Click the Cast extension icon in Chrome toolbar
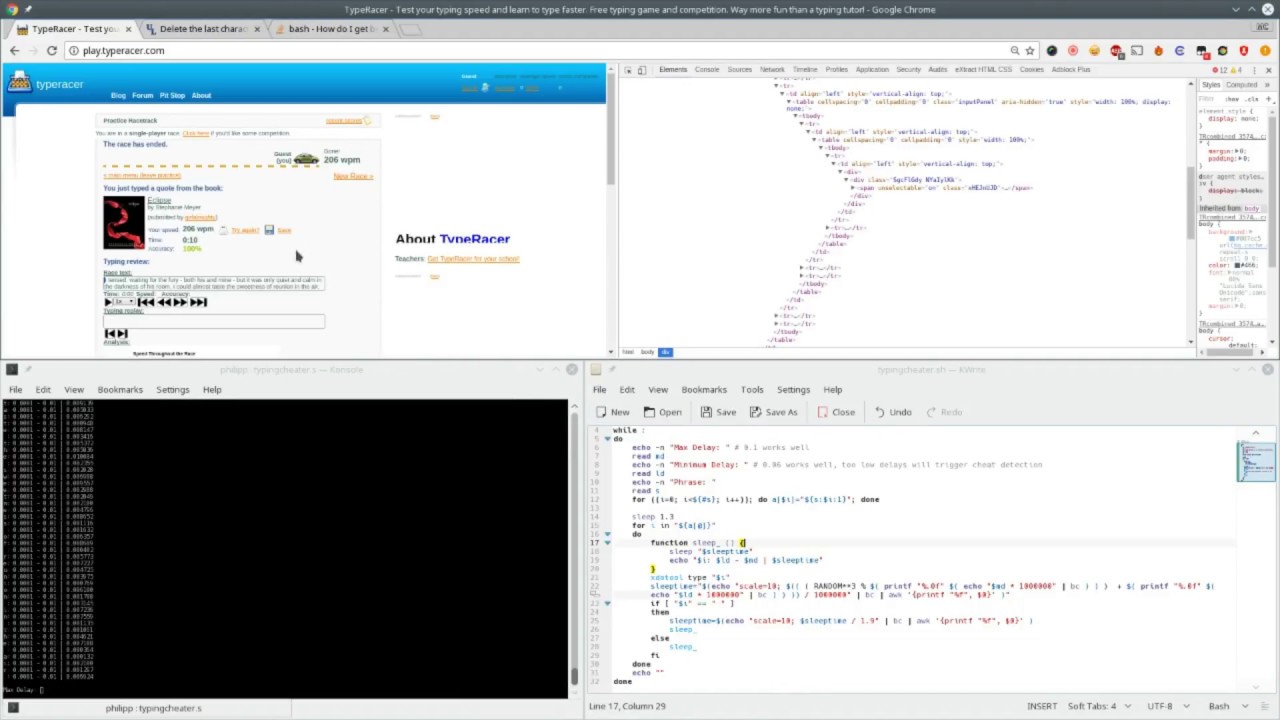 coord(1137,50)
